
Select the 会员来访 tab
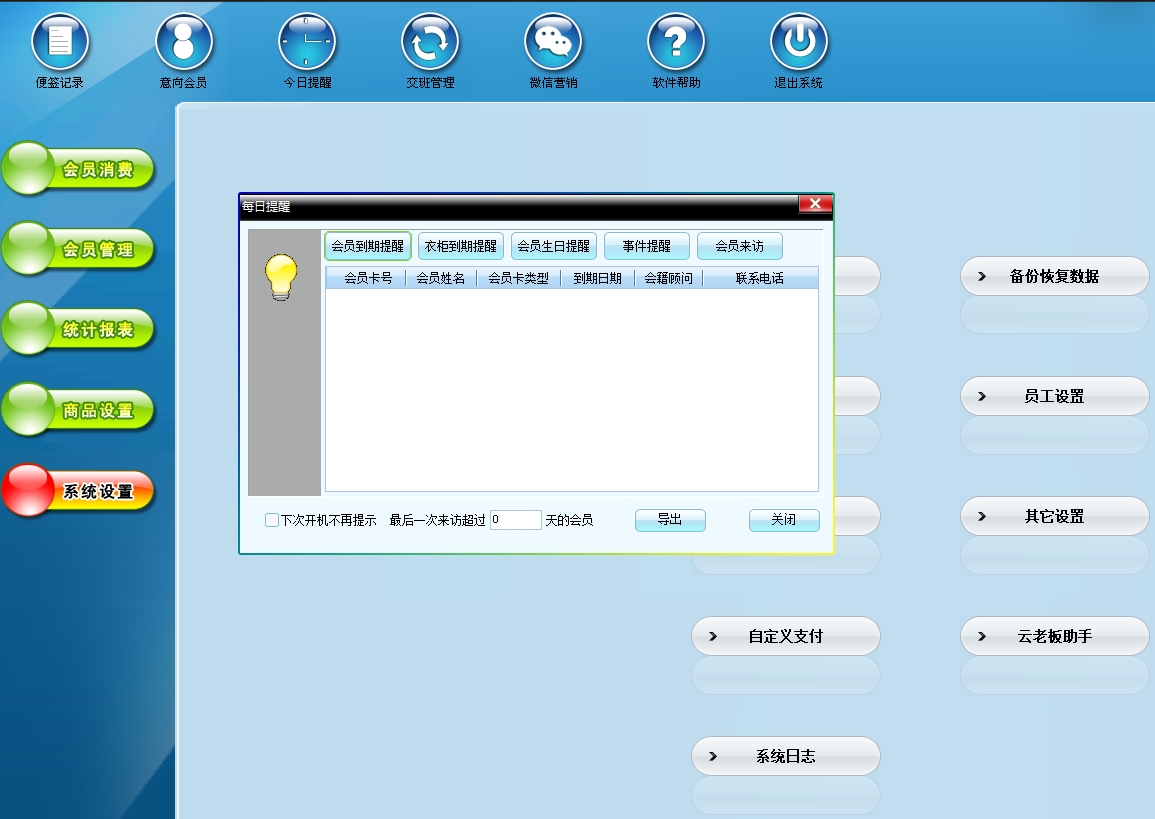tap(739, 246)
